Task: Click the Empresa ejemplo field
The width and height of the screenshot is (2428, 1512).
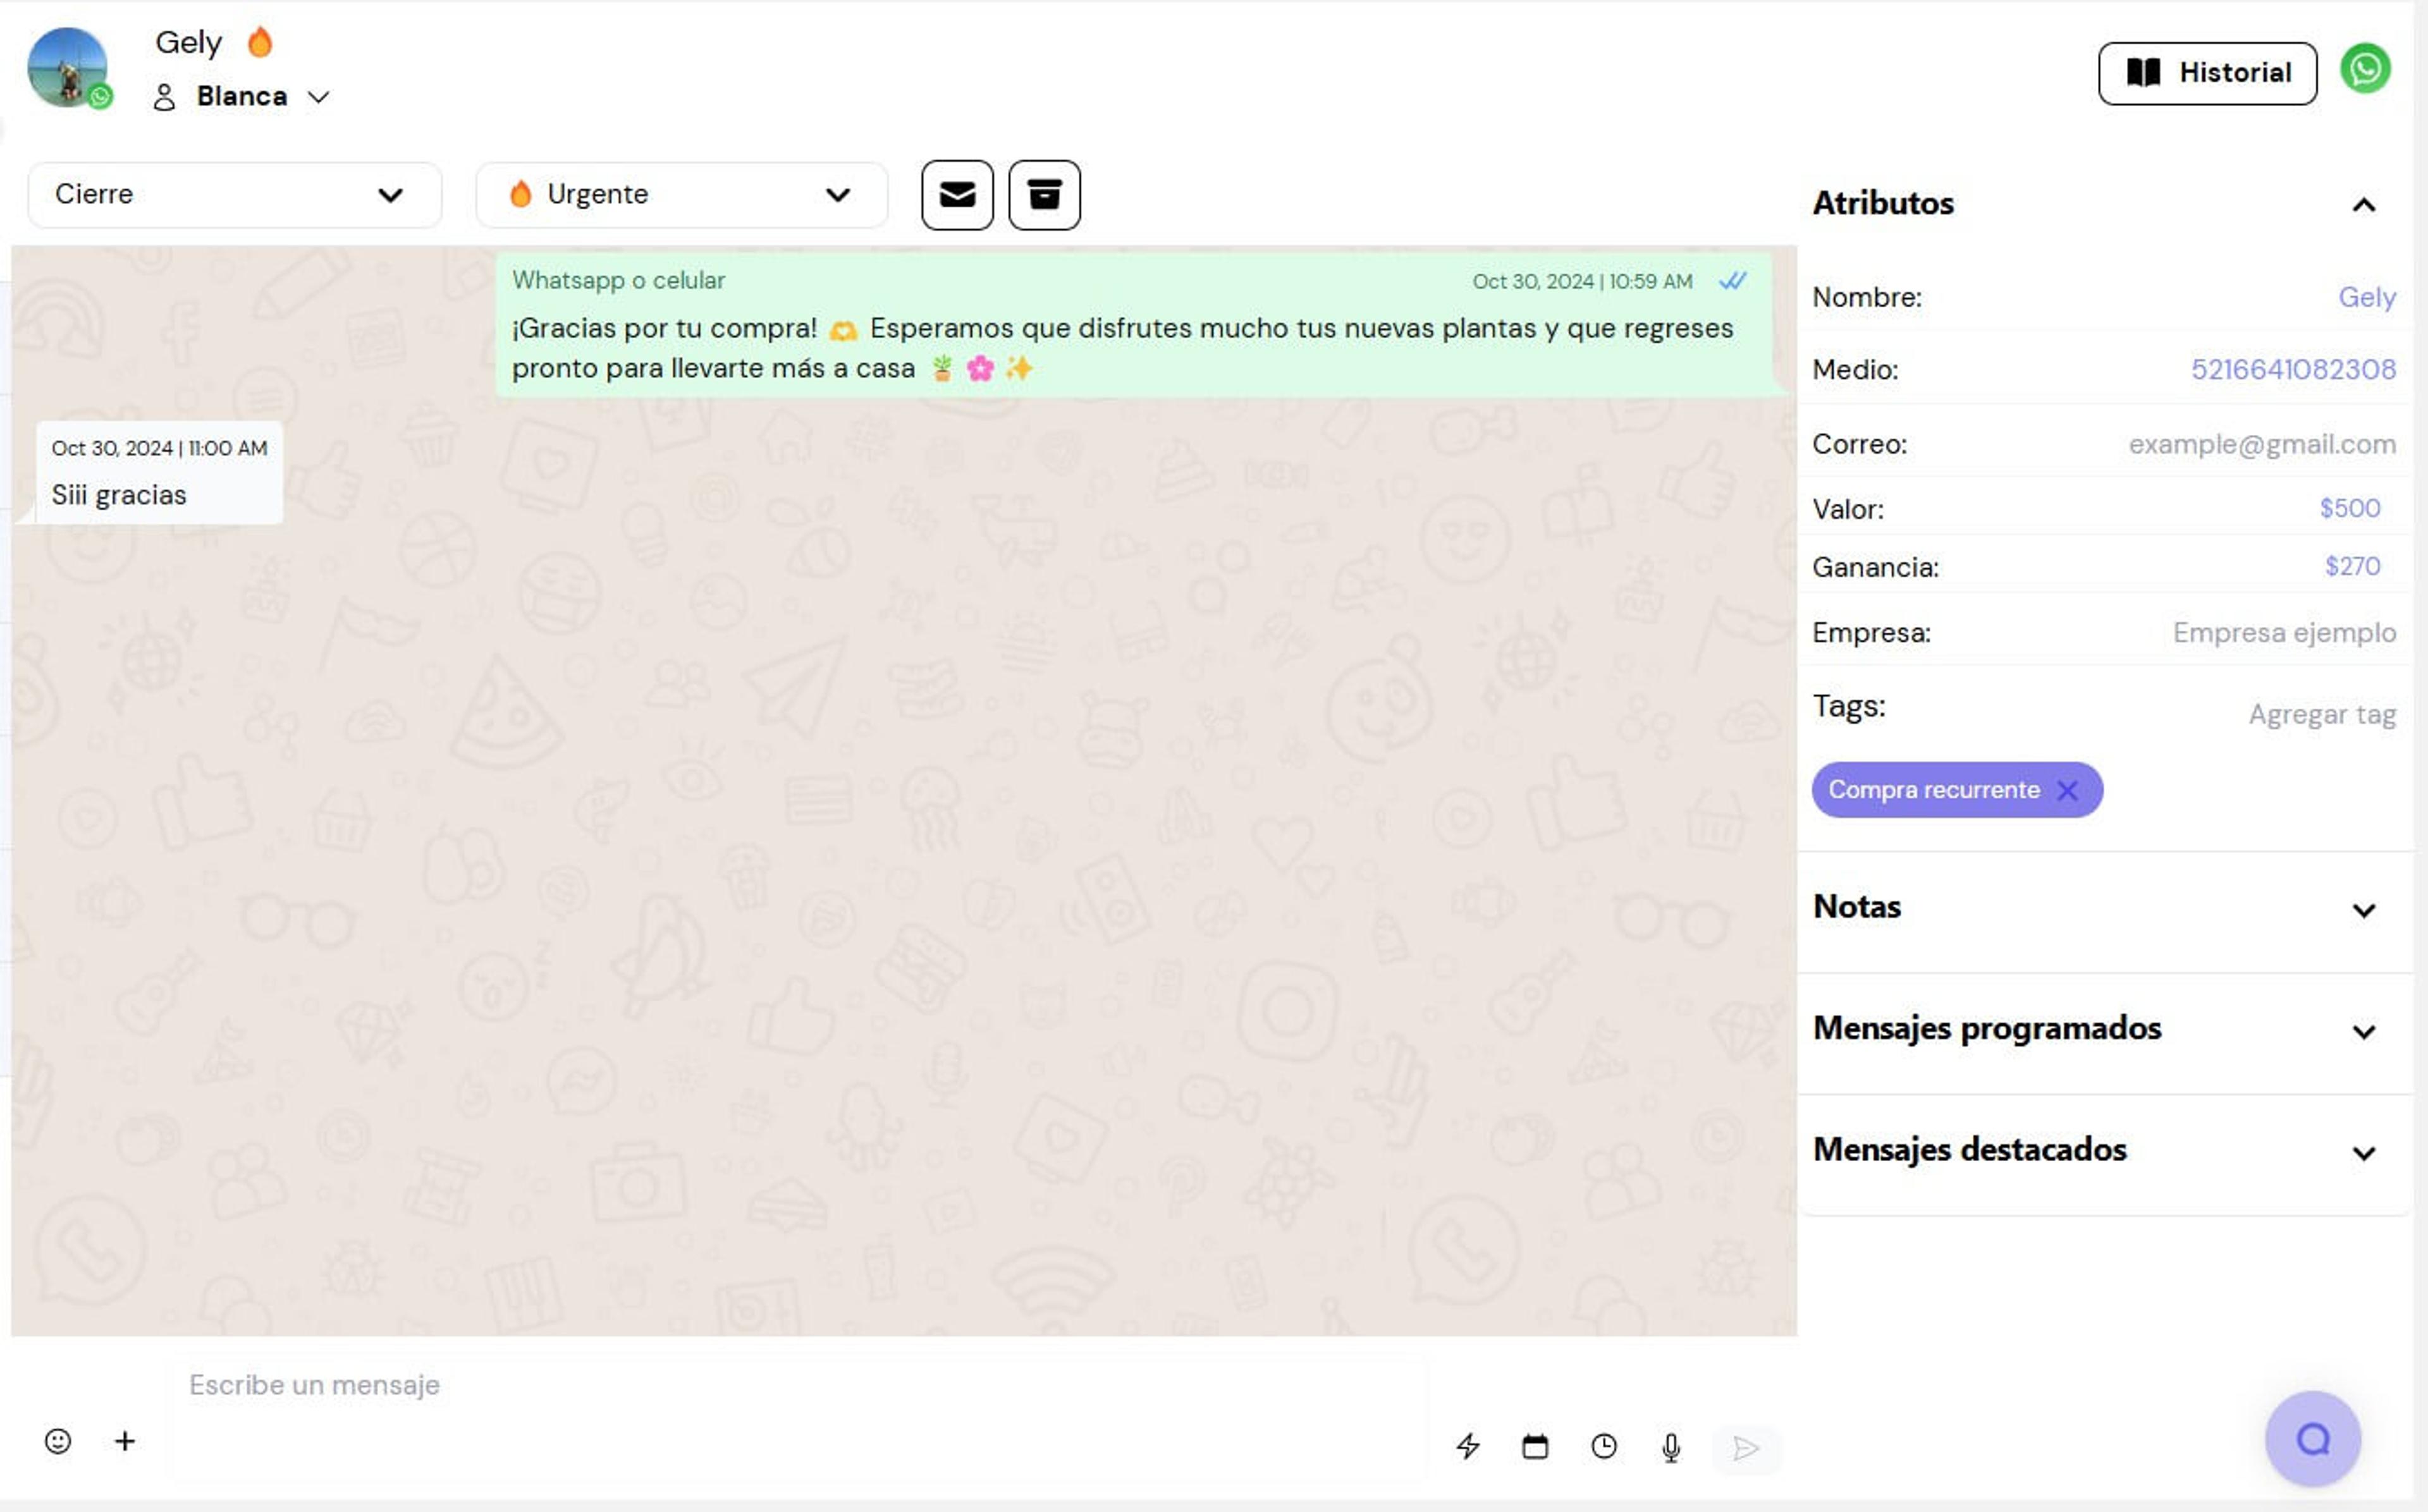Action: (2284, 632)
